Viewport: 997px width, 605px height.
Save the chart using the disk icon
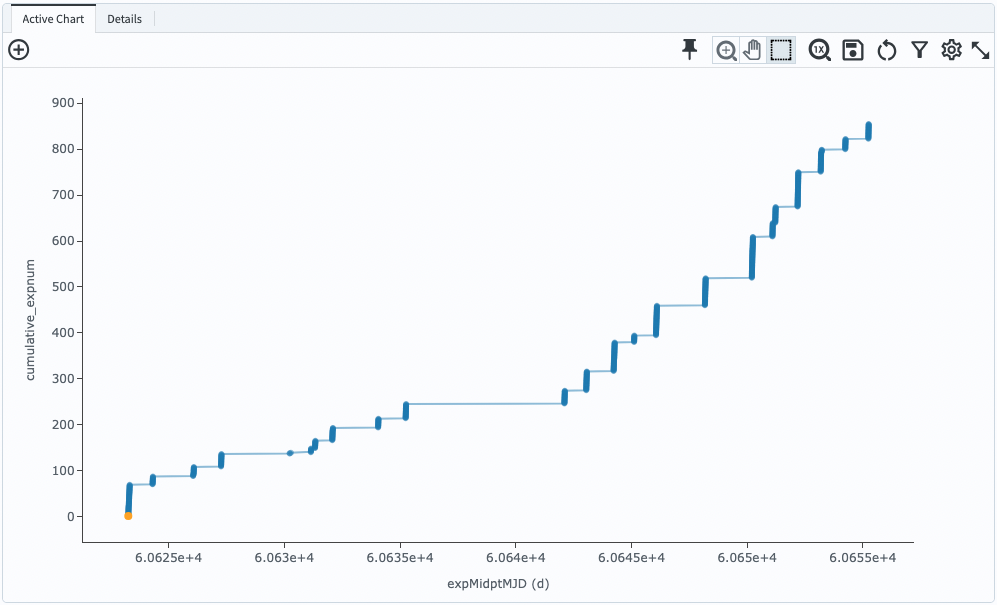(x=852, y=49)
